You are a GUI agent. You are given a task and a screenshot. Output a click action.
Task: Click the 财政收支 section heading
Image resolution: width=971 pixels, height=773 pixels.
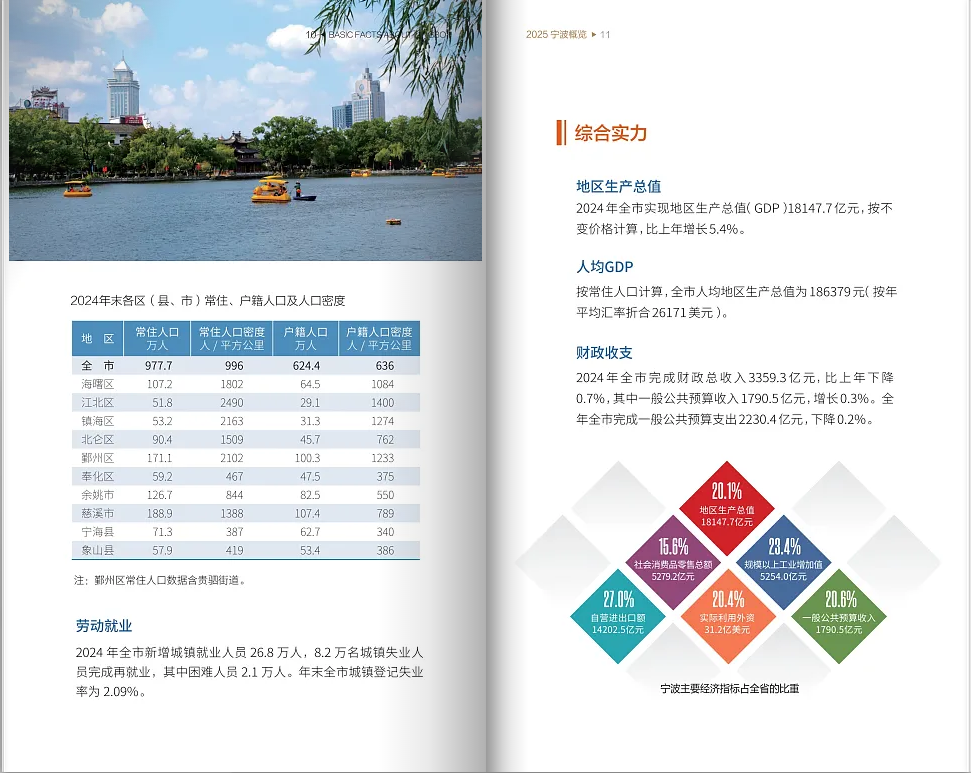(604, 353)
